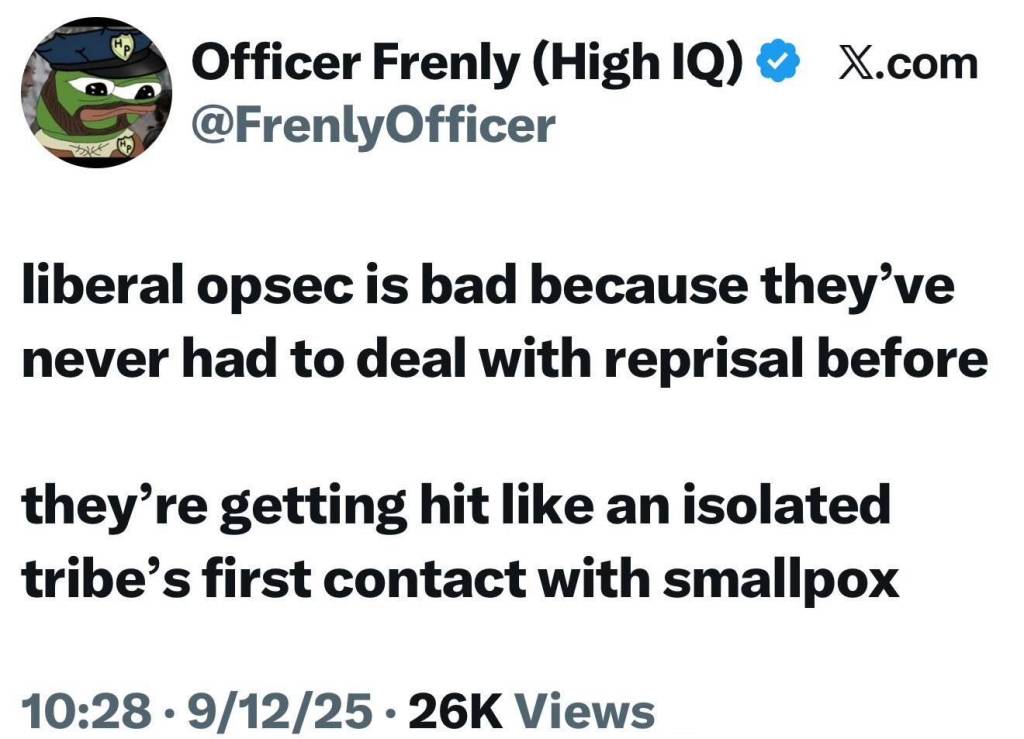Click the 26K view count number
The image size is (1024, 739).
click(448, 711)
